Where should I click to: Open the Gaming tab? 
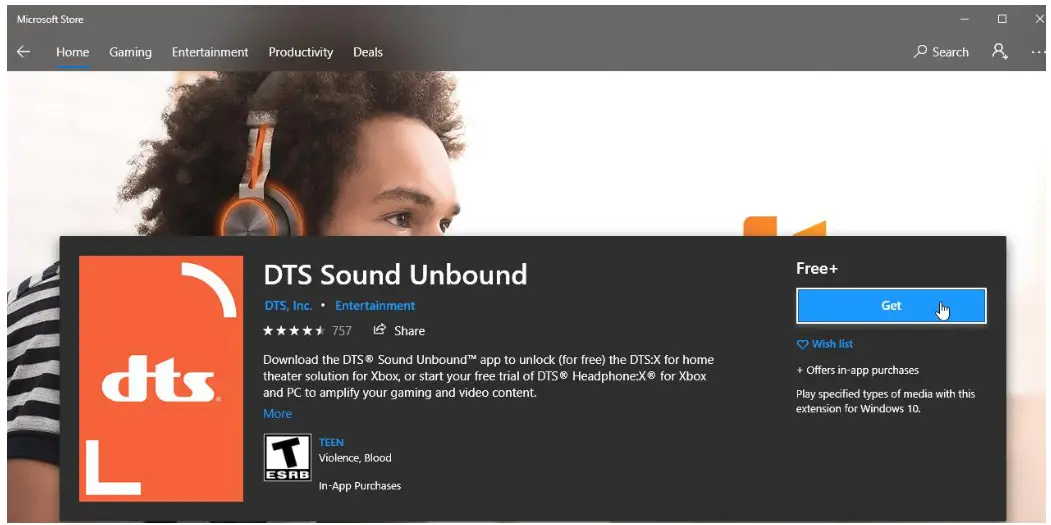click(130, 52)
